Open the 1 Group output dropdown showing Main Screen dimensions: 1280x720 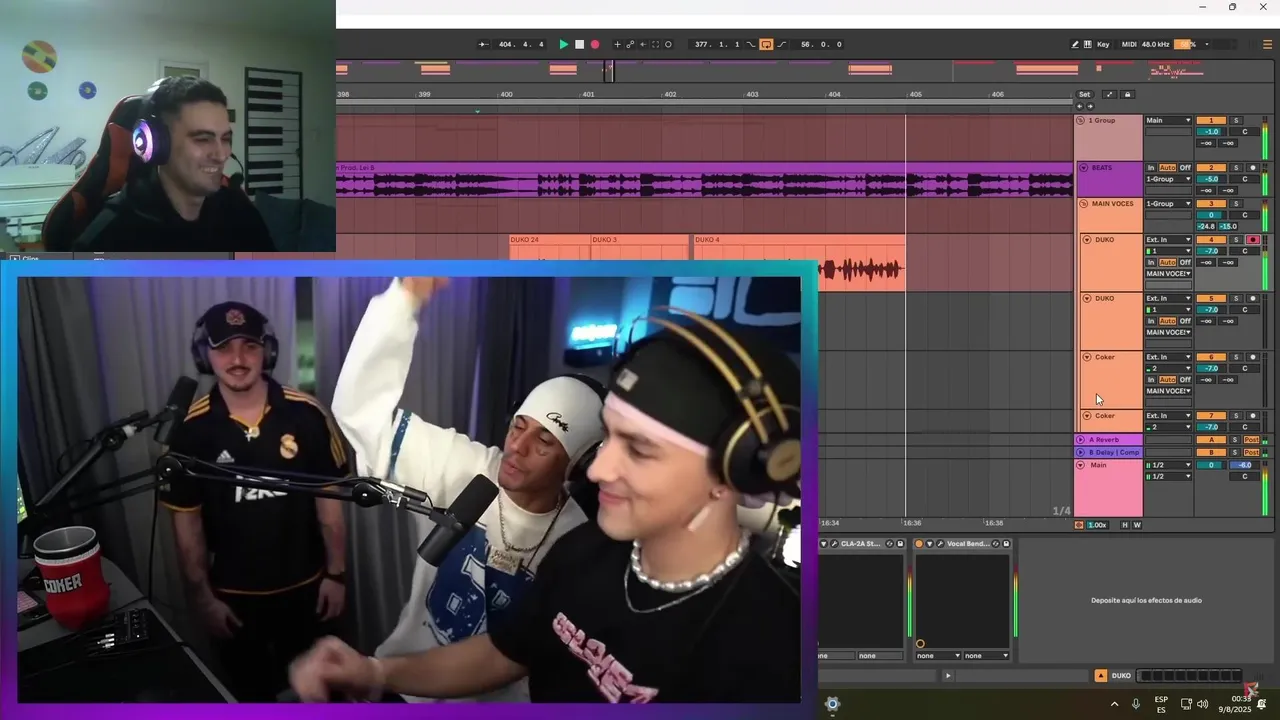(1169, 120)
